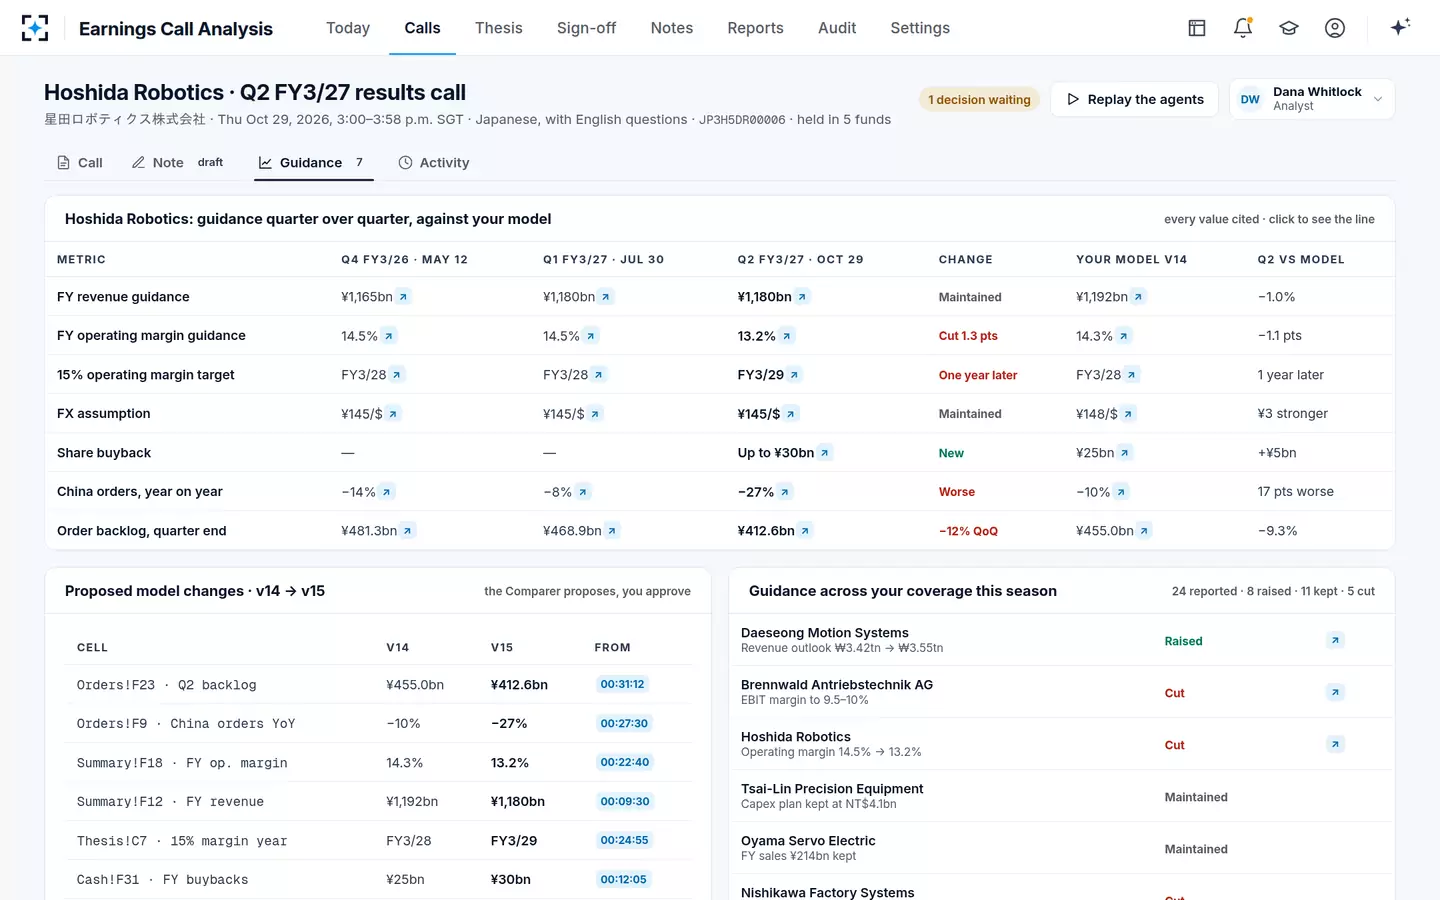Switch to the Today nav item
The width and height of the screenshot is (1440, 900).
pos(348,28)
